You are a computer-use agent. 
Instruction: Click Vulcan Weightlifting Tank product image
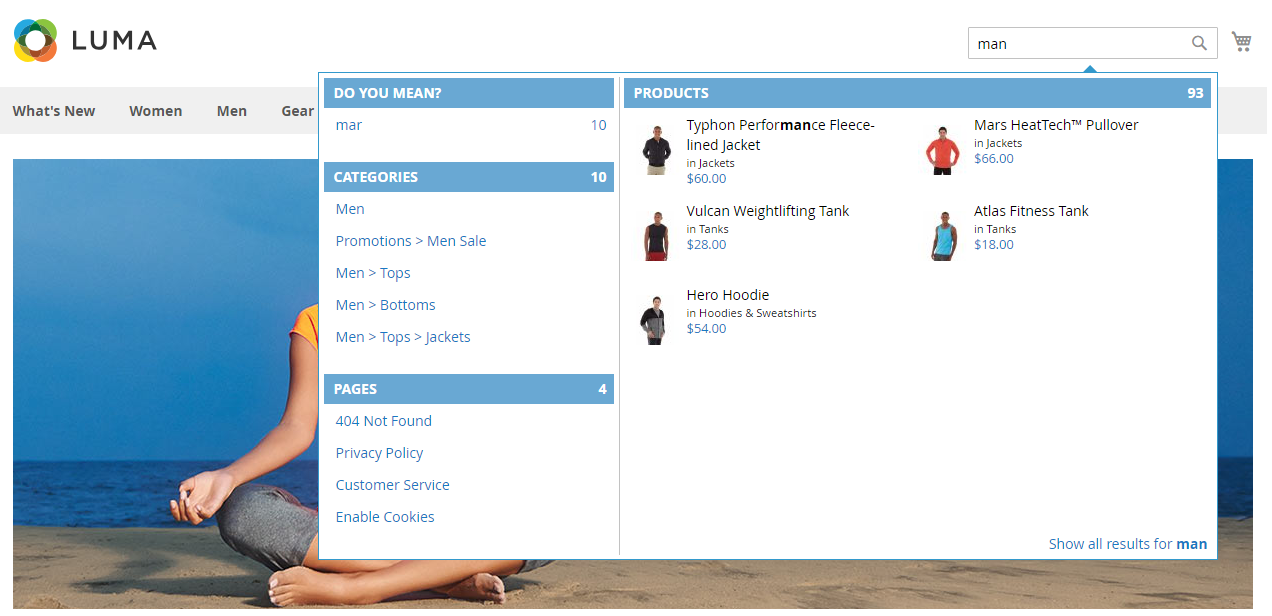[656, 236]
